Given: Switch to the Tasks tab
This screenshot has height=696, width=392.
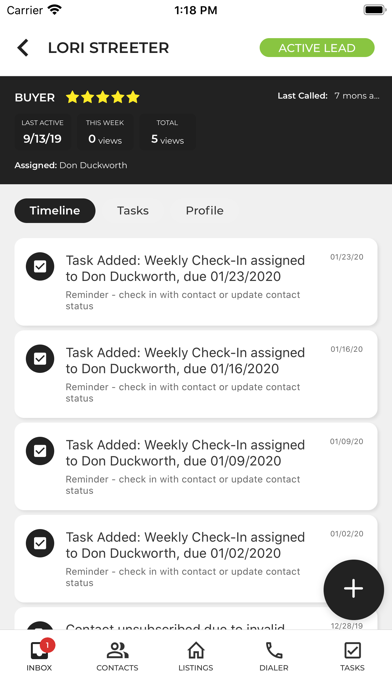Looking at the screenshot, I should pyautogui.click(x=133, y=210).
